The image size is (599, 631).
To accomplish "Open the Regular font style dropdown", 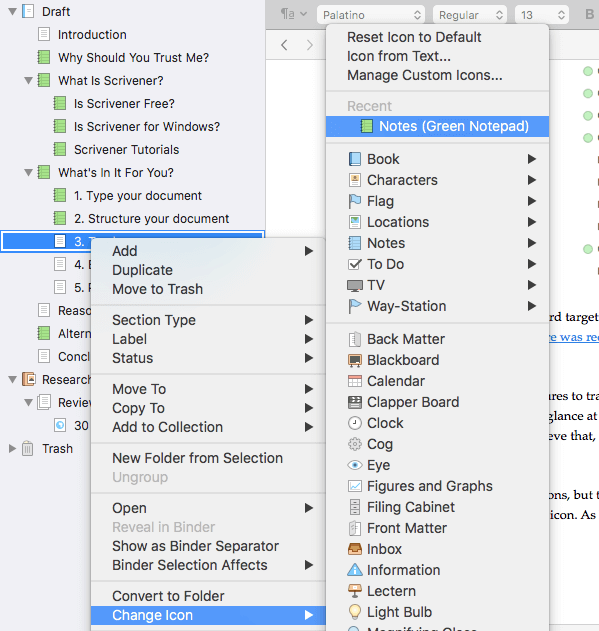I will (470, 15).
